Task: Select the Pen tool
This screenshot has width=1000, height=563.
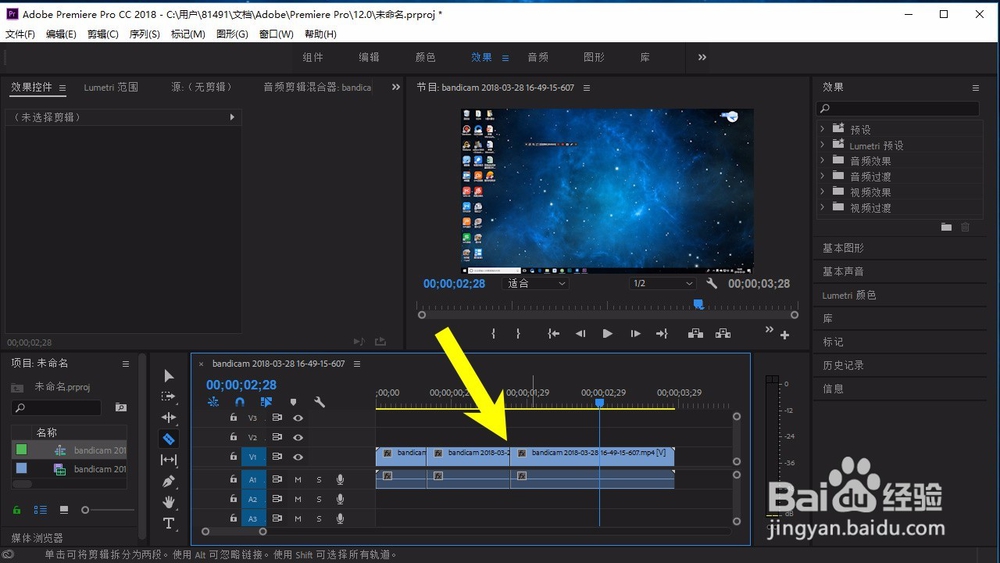Action: pos(168,481)
